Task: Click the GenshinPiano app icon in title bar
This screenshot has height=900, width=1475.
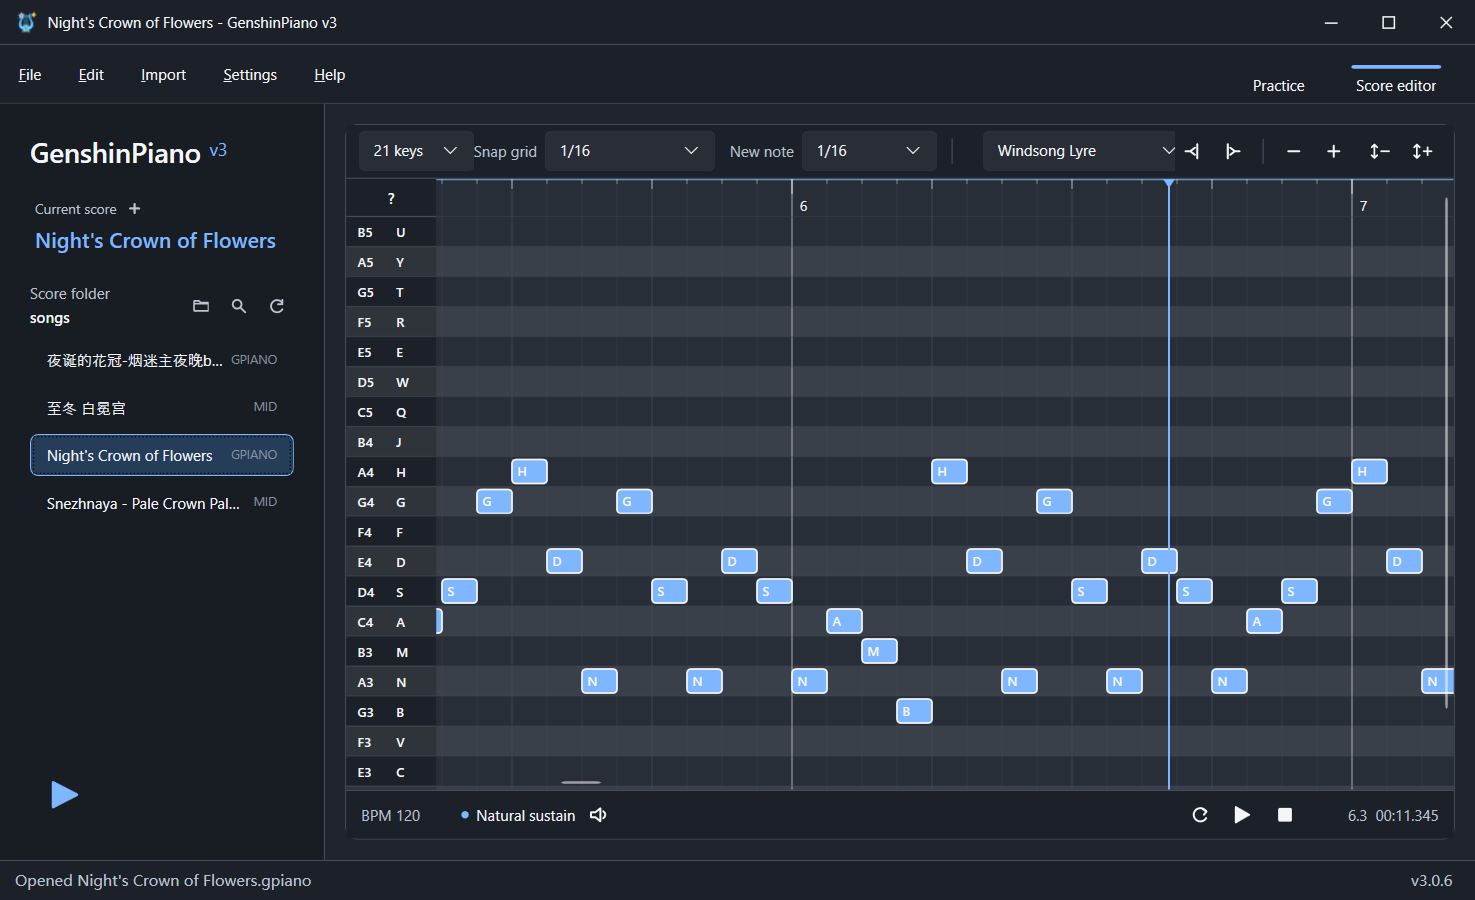Action: [27, 22]
